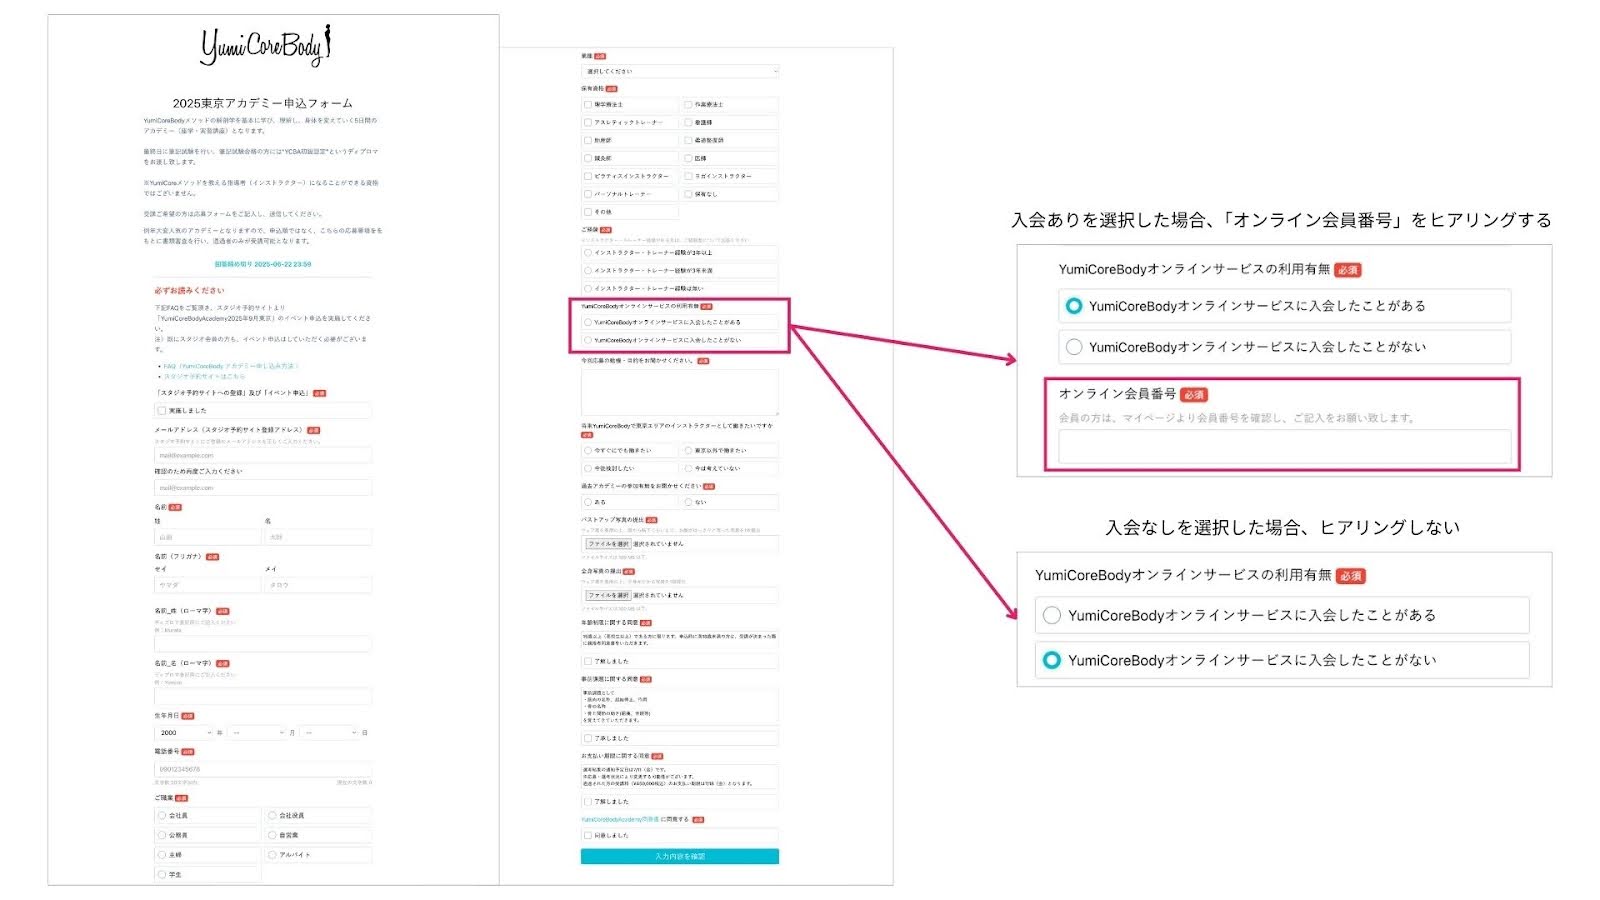Check the 同意しました agreement checkbox
Image resolution: width=1600 pixels, height=900 pixels.
point(588,835)
